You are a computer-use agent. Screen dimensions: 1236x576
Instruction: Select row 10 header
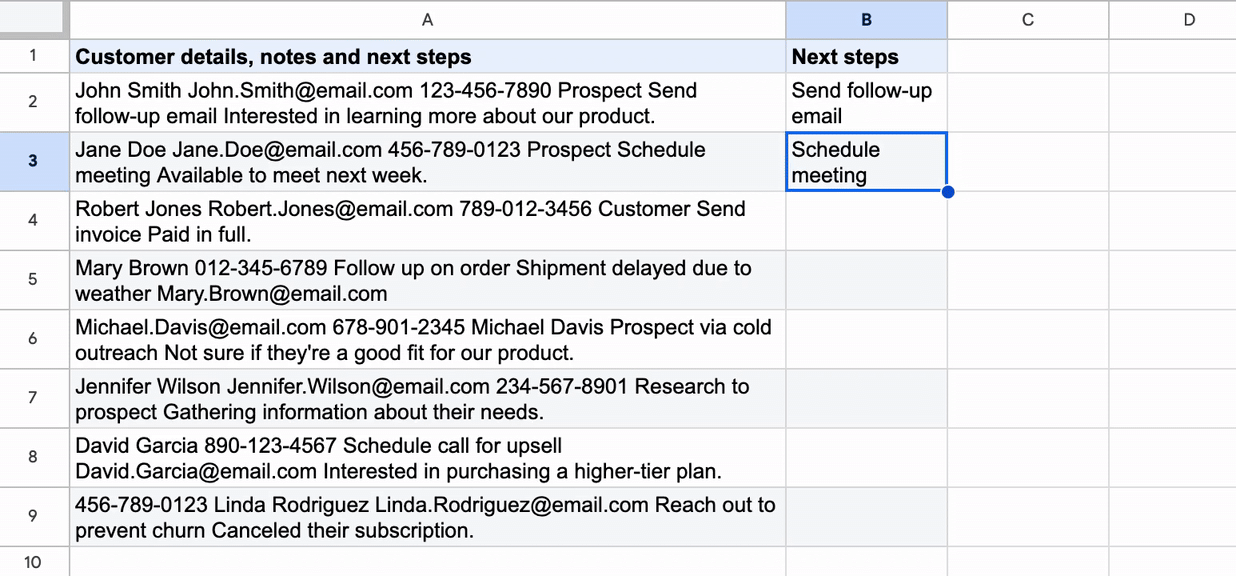click(x=34, y=562)
